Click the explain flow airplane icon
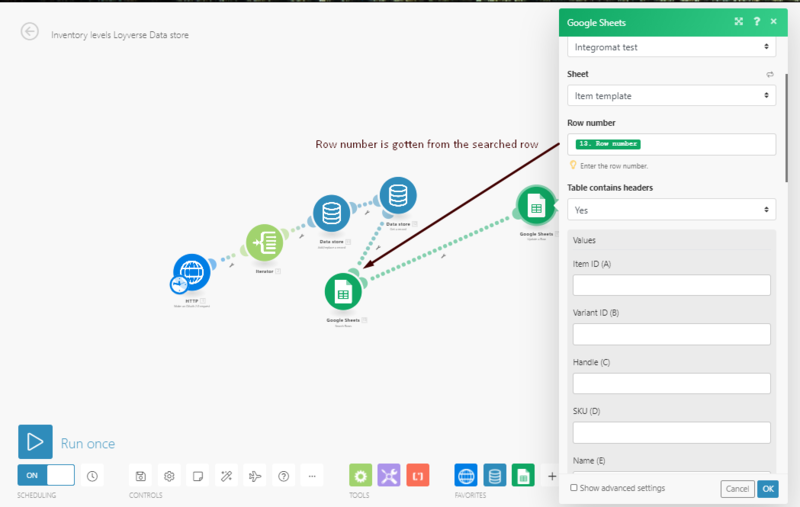The width and height of the screenshot is (800, 507). coord(255,476)
